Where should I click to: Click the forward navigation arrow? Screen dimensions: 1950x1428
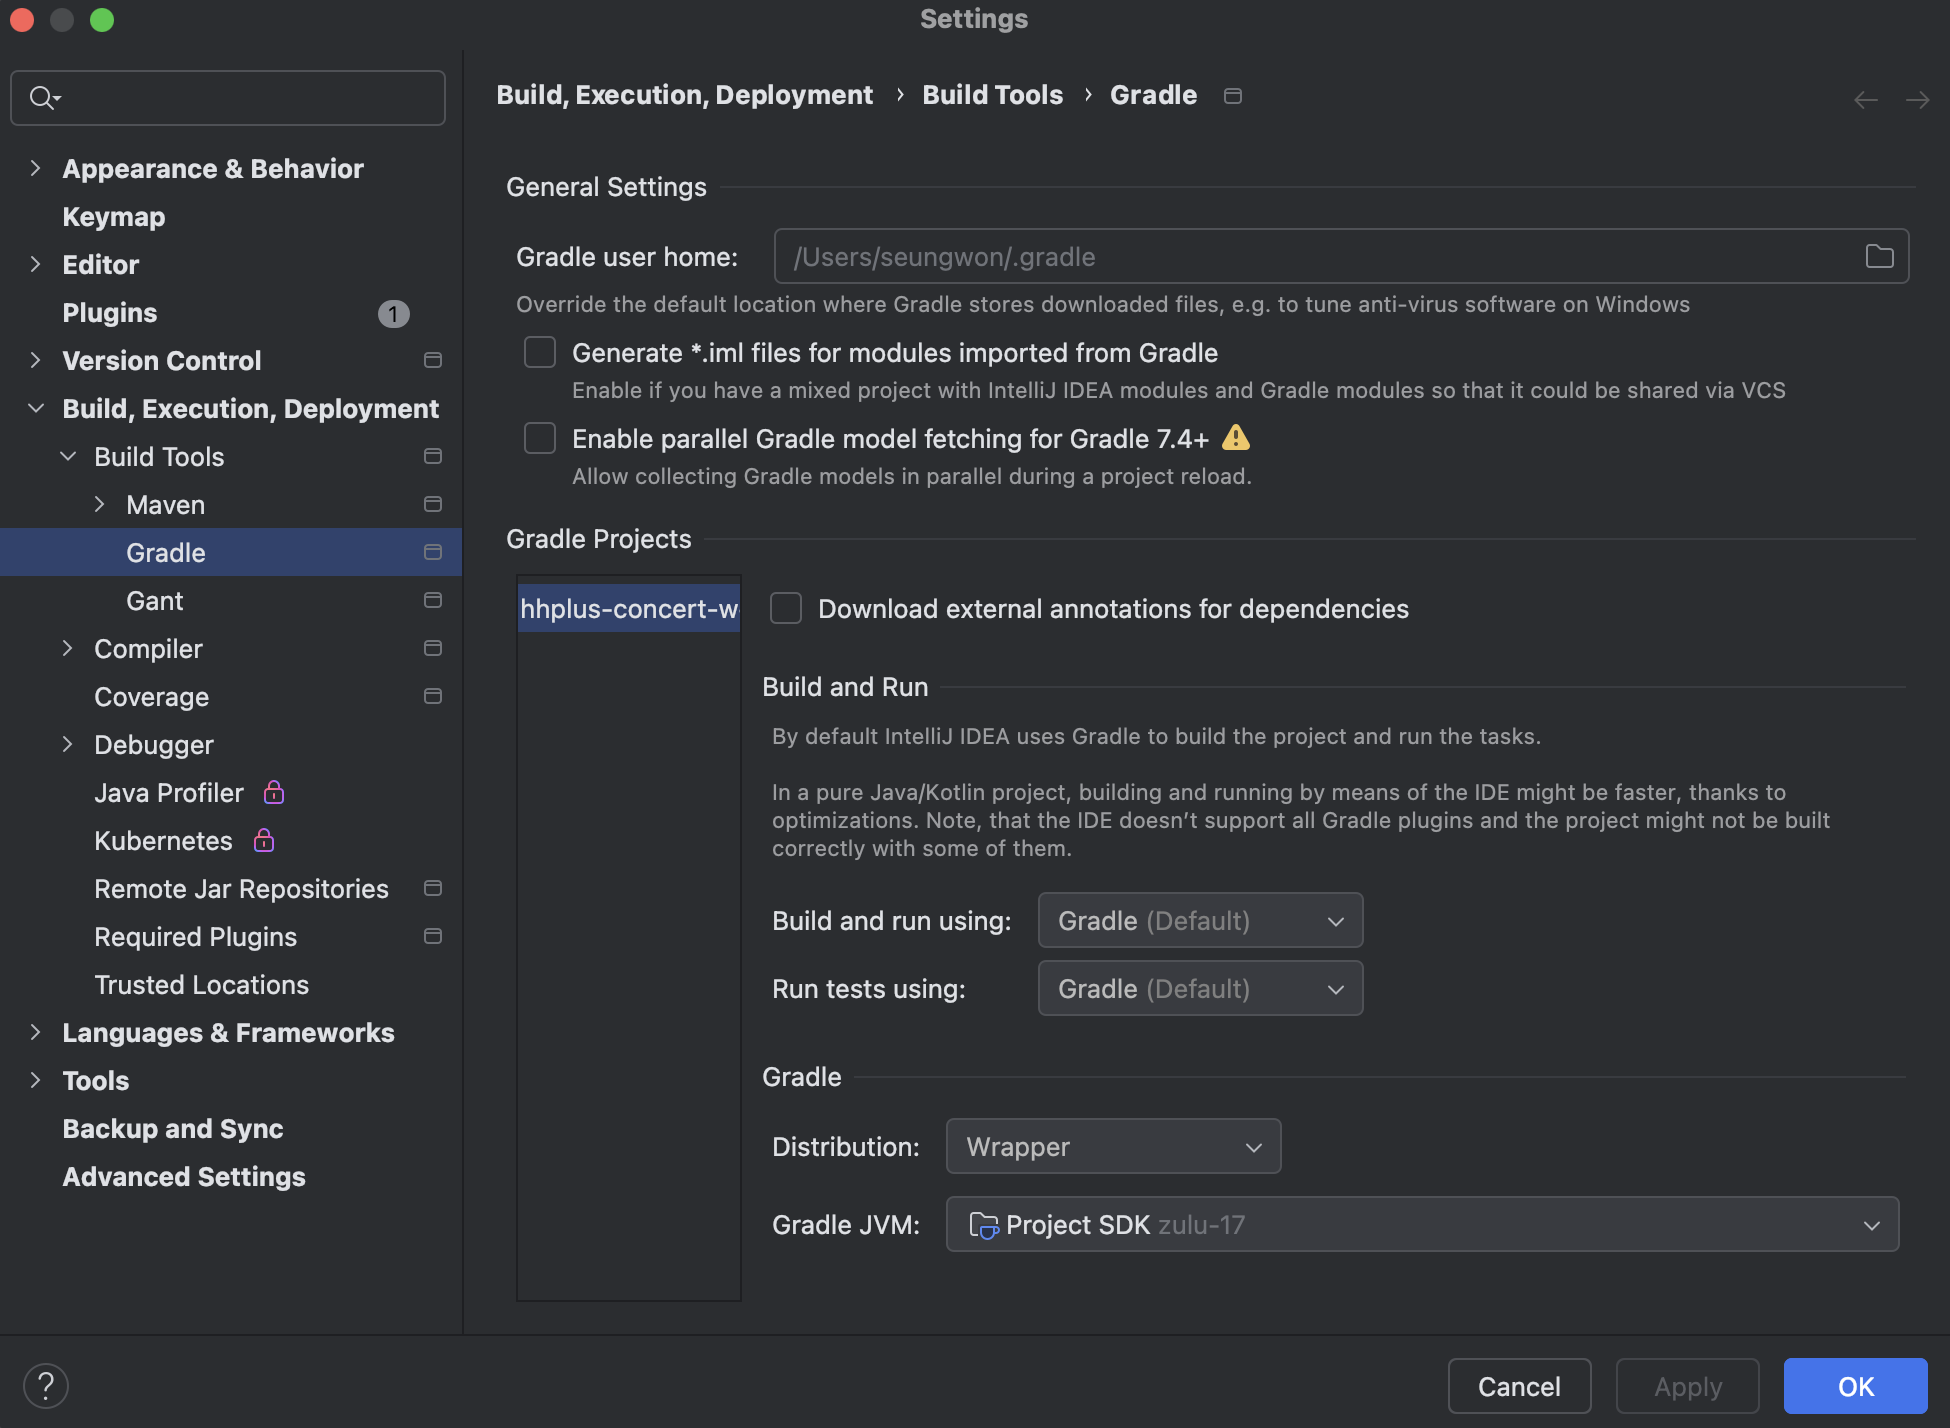1917,100
